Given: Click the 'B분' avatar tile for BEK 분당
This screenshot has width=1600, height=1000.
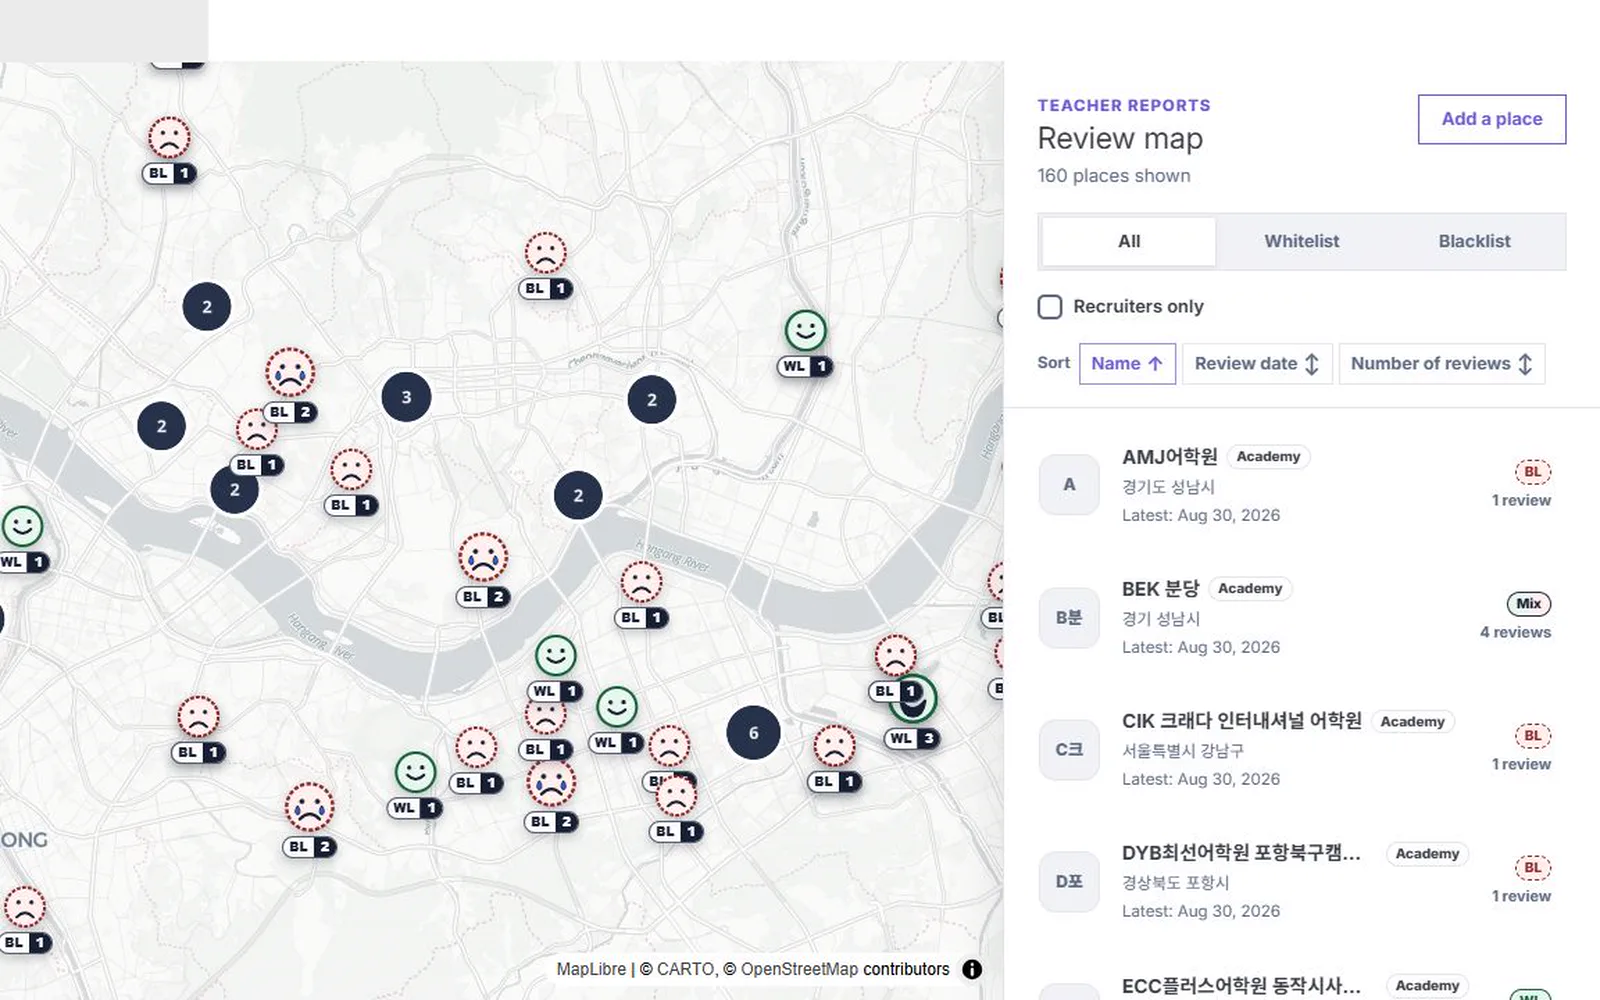Looking at the screenshot, I should [1069, 617].
